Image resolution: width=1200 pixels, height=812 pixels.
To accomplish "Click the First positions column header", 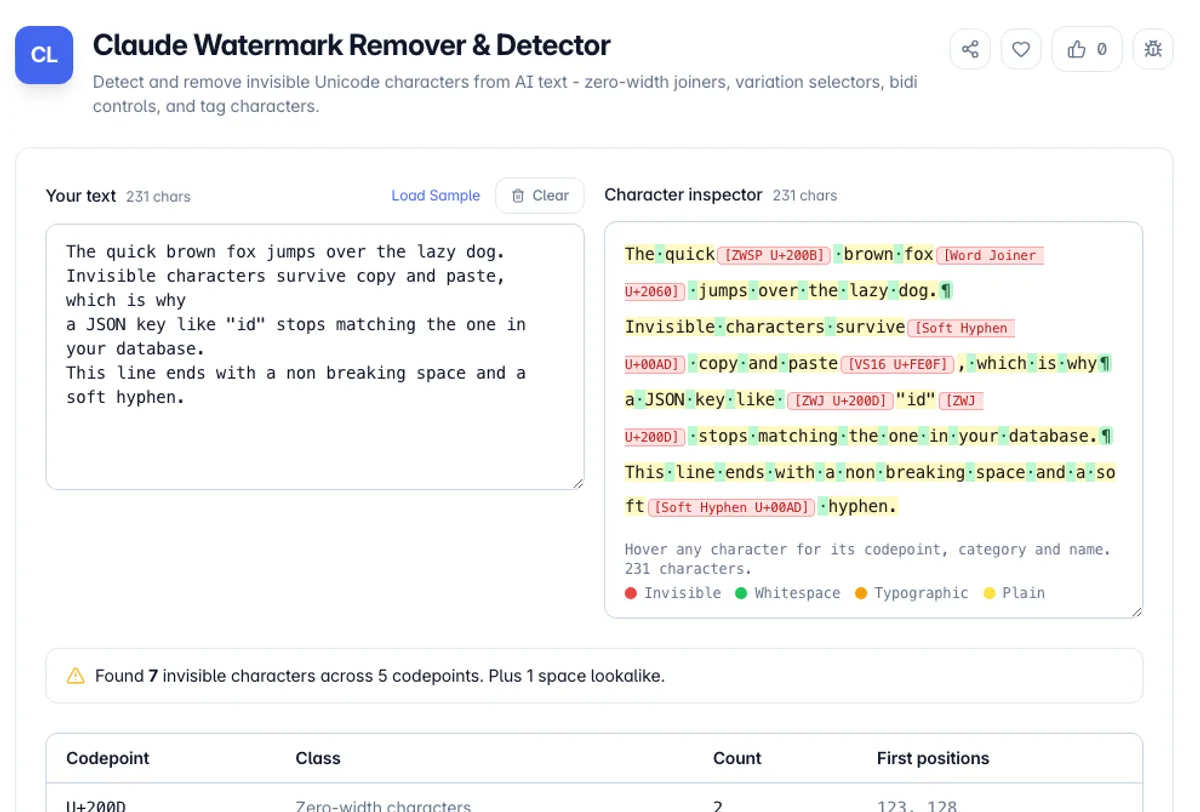I will pyautogui.click(x=933, y=758).
